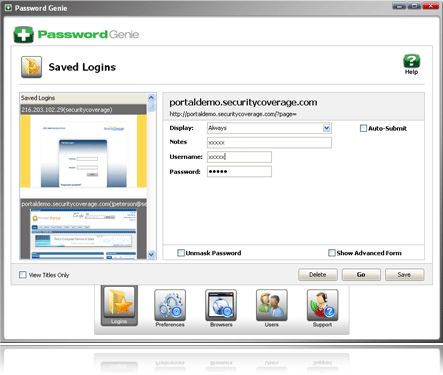Enable View Titles Only checkbox

click(23, 275)
